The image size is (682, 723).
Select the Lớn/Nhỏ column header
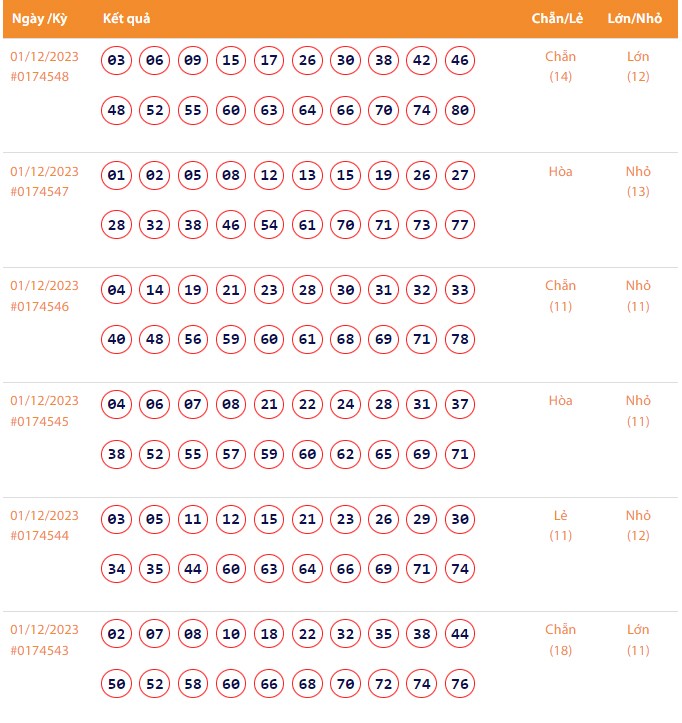(635, 19)
